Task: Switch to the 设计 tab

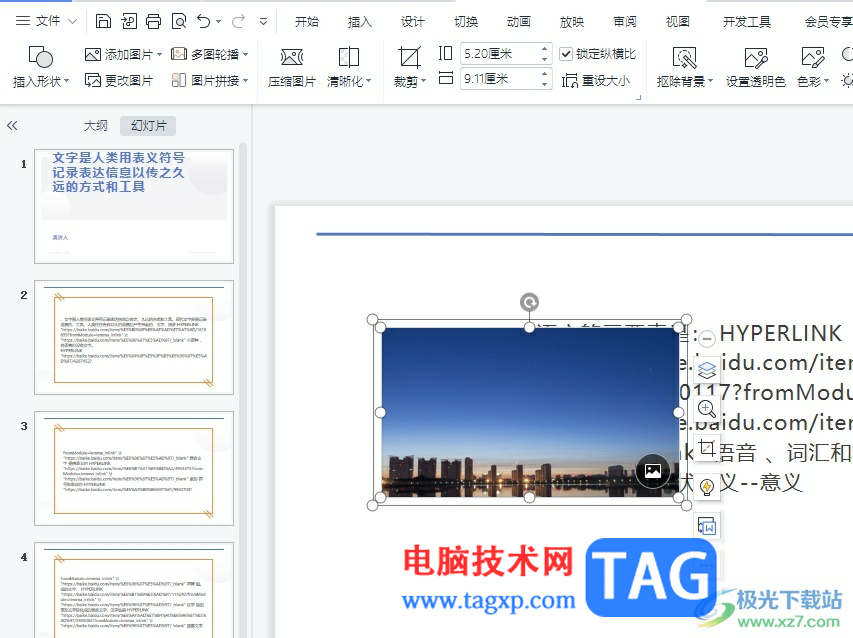Action: pos(413,22)
